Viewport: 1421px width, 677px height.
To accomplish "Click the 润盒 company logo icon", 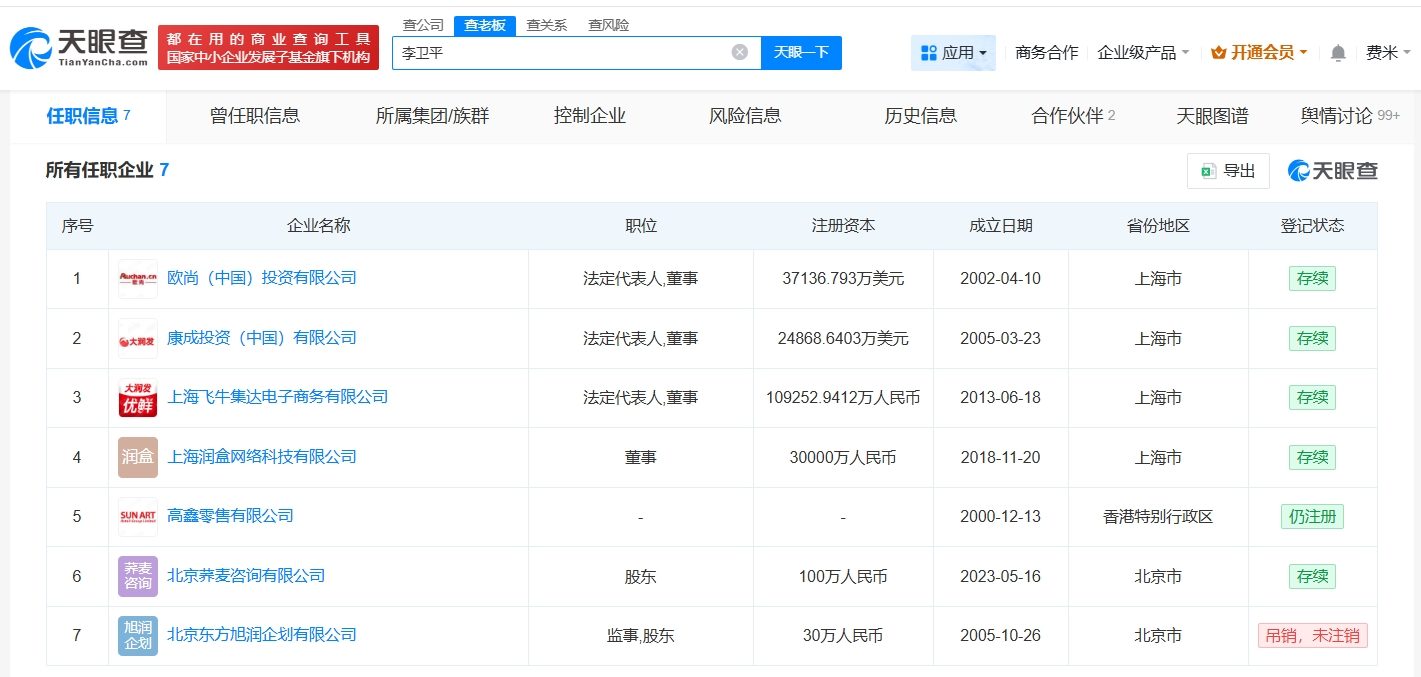I will 137,457.
